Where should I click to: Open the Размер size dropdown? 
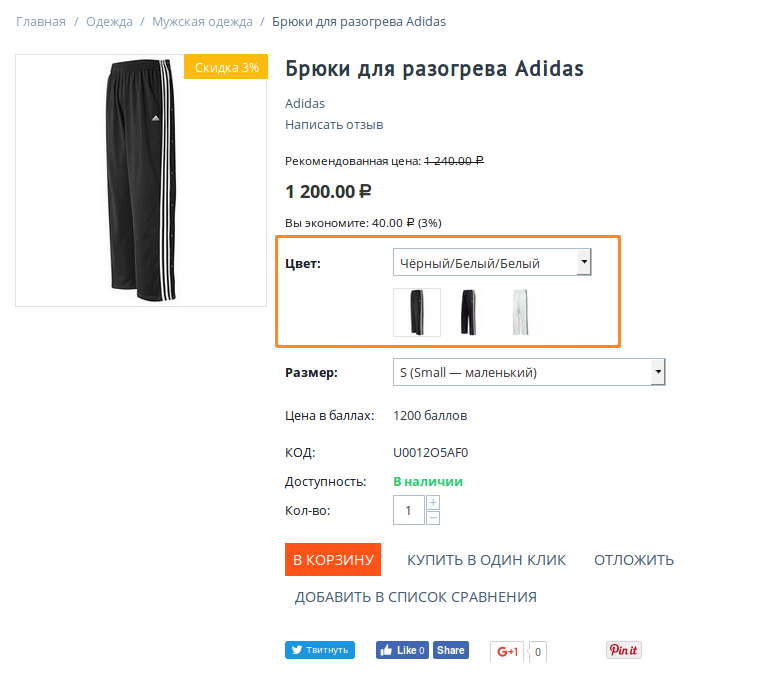pos(528,373)
